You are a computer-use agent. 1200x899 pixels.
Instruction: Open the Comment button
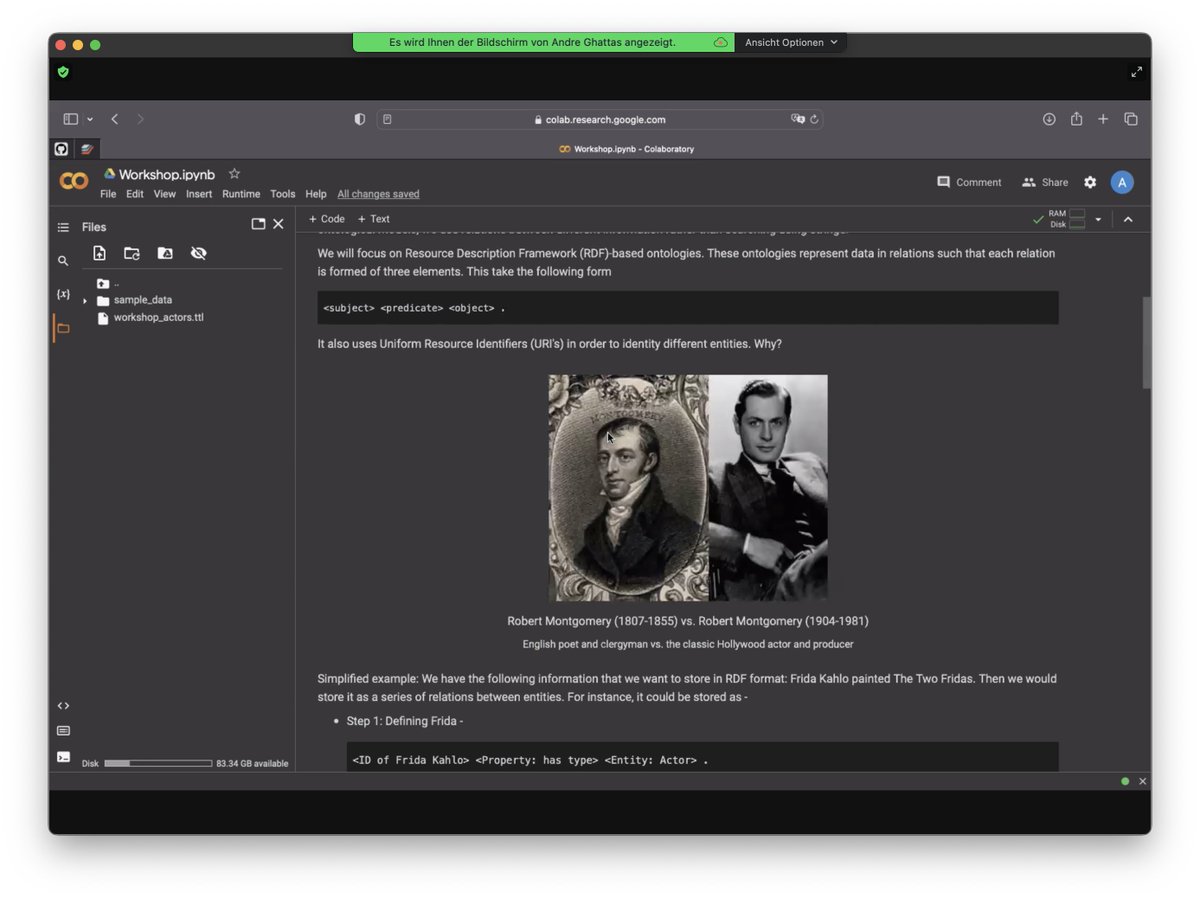tap(969, 182)
